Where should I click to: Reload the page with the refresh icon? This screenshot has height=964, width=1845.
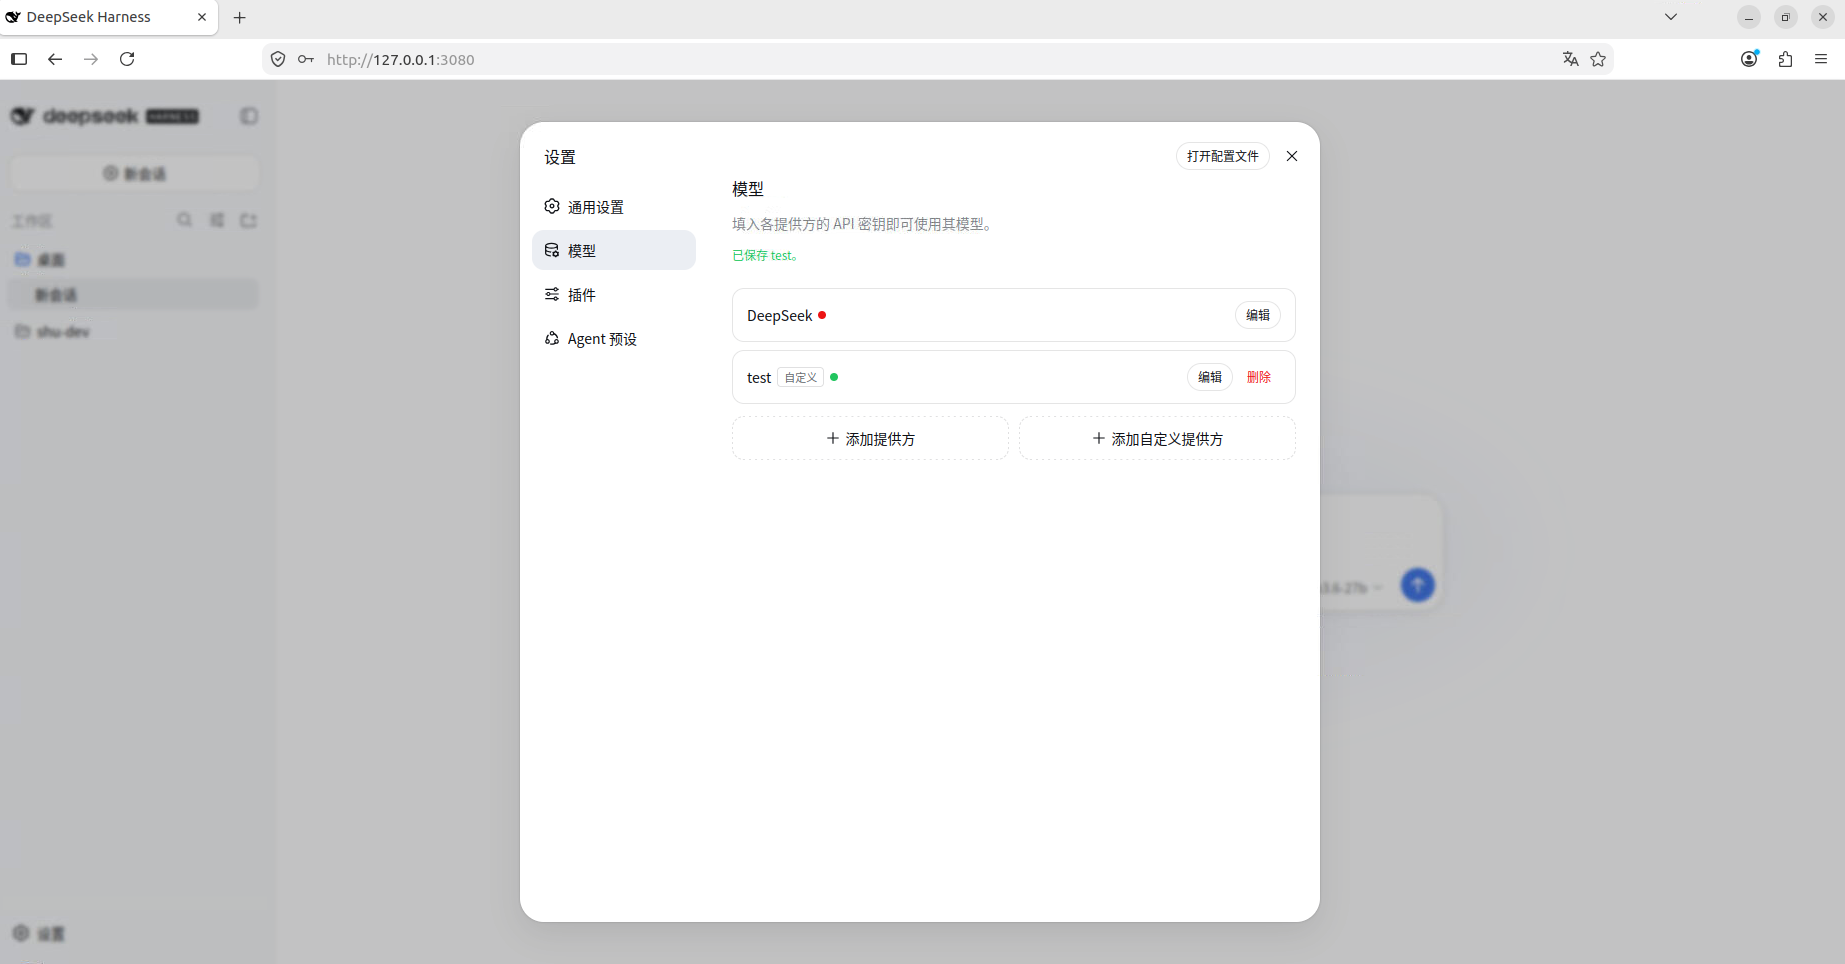point(127,59)
